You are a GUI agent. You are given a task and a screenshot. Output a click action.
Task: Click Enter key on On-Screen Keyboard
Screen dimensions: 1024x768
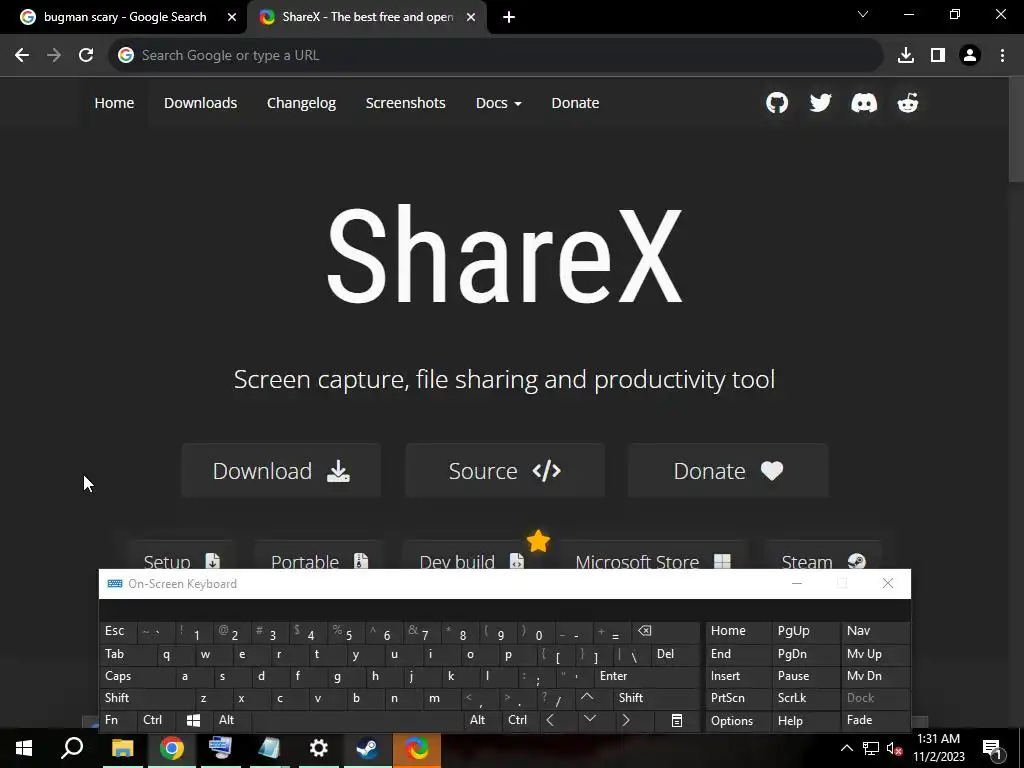[647, 676]
